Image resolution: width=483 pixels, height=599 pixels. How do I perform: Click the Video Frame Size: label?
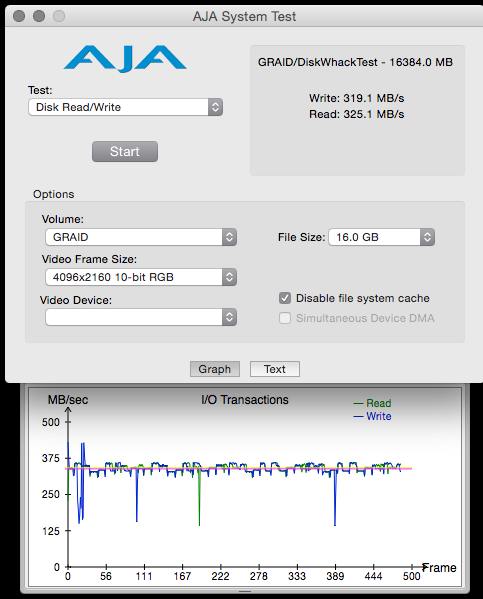coord(89,259)
